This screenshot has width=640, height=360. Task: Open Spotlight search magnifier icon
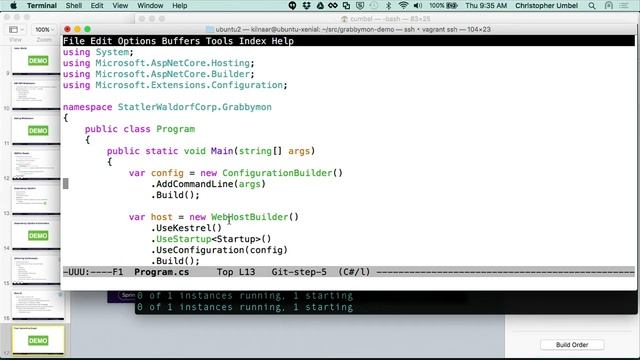click(x=592, y=6)
